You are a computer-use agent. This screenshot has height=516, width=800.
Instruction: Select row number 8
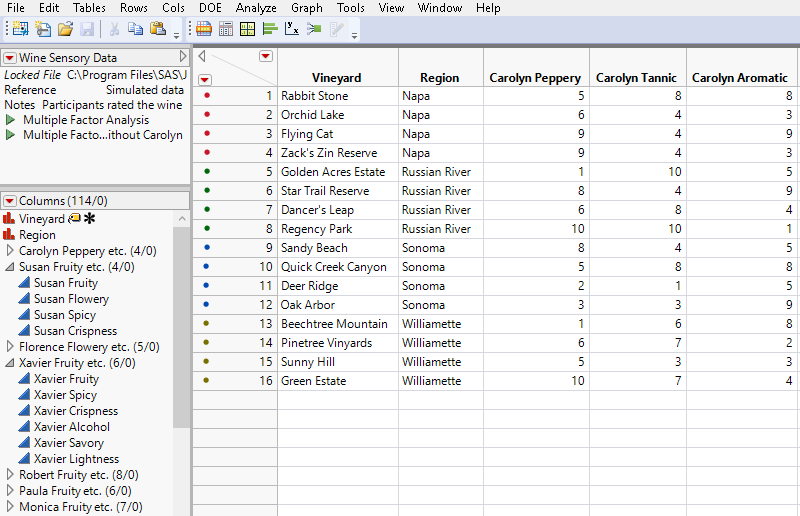269,229
